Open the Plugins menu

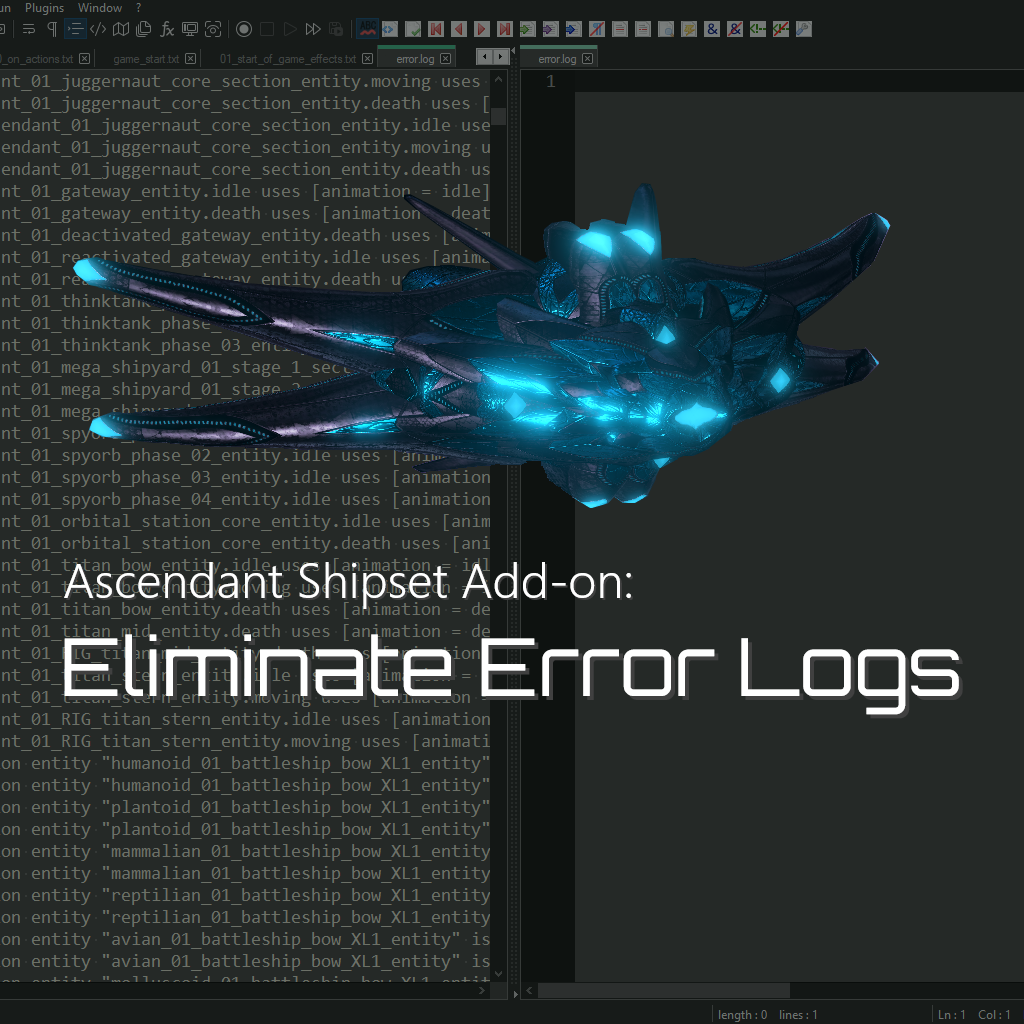pyautogui.click(x=44, y=8)
